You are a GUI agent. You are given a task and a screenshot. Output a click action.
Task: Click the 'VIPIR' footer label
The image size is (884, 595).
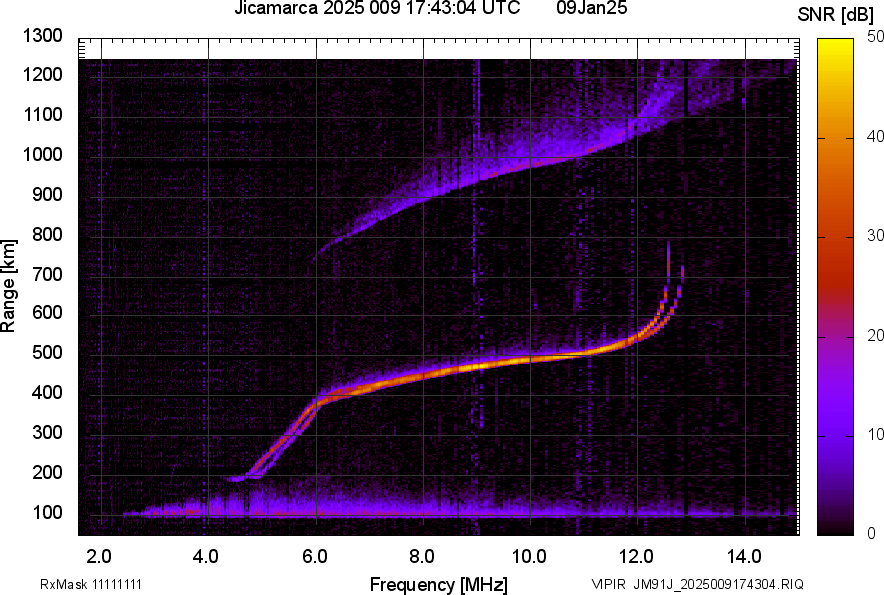[x=608, y=584]
